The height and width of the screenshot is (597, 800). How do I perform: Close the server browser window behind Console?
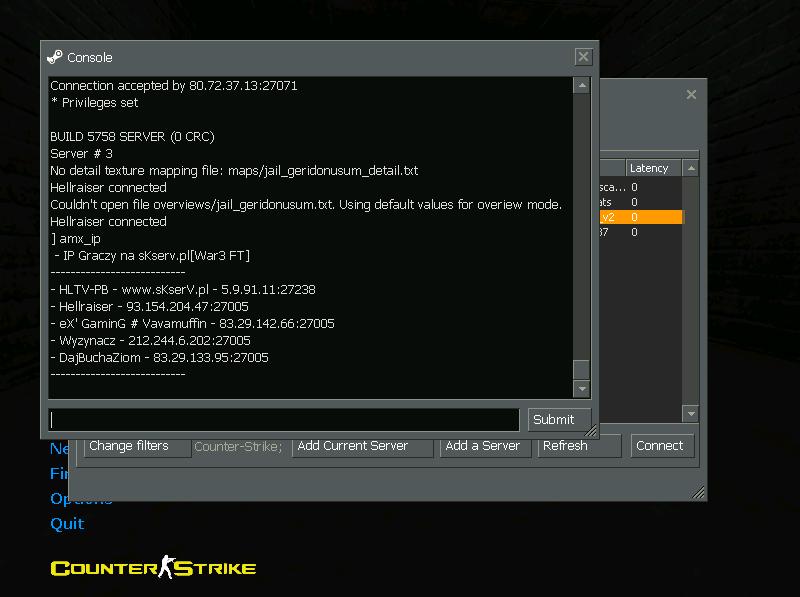(691, 94)
